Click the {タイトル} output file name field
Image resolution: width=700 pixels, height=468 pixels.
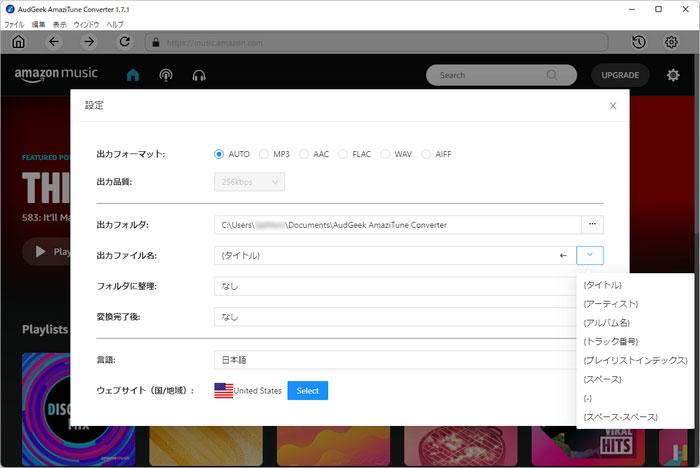coord(395,255)
